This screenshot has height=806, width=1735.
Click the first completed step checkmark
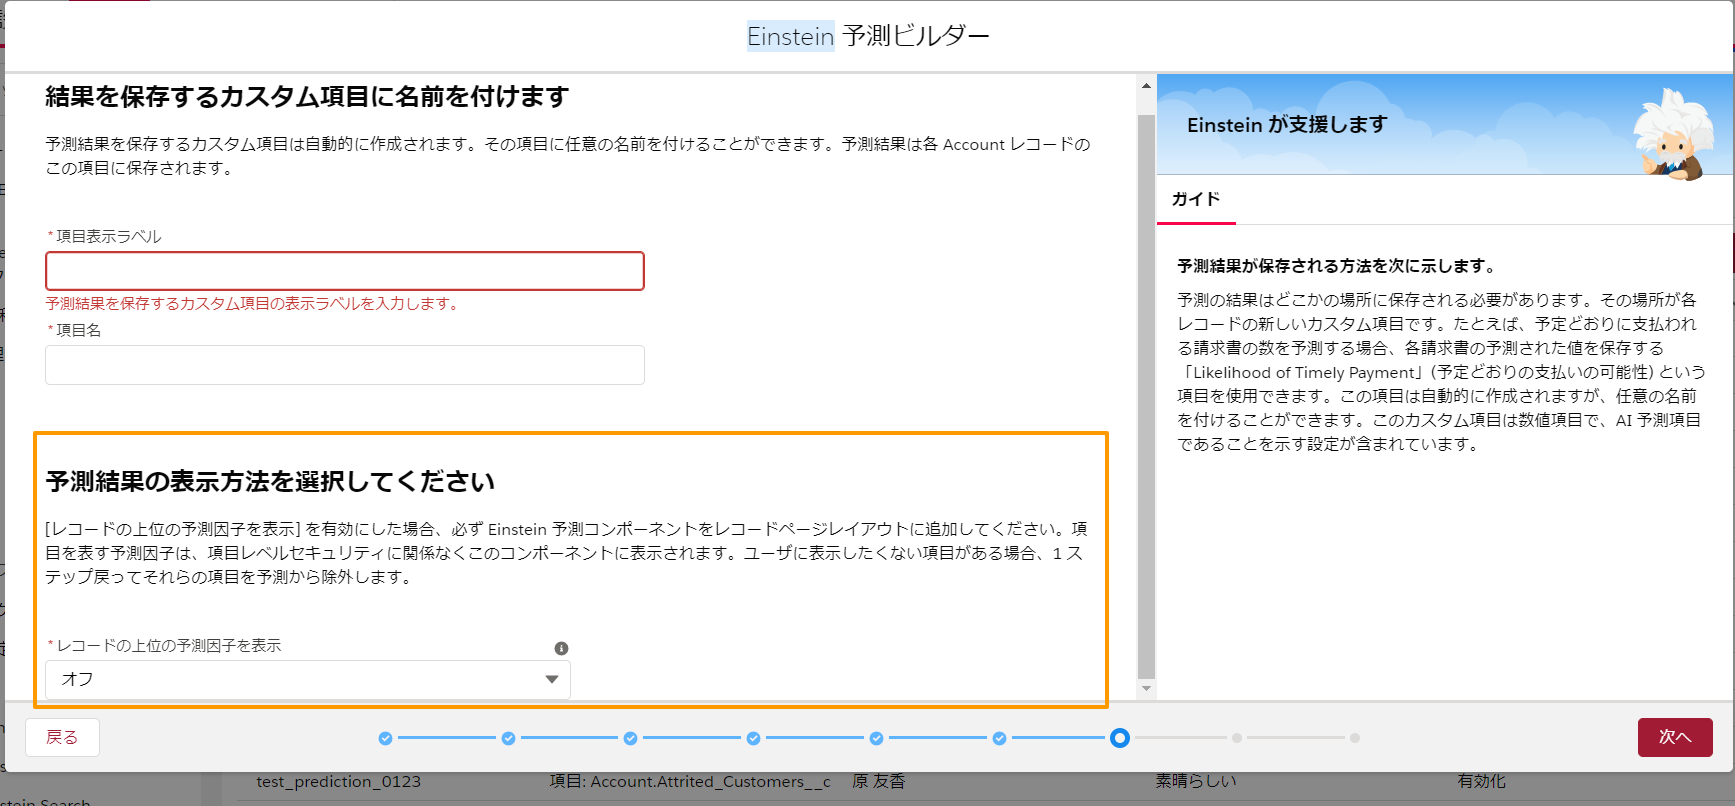[385, 738]
